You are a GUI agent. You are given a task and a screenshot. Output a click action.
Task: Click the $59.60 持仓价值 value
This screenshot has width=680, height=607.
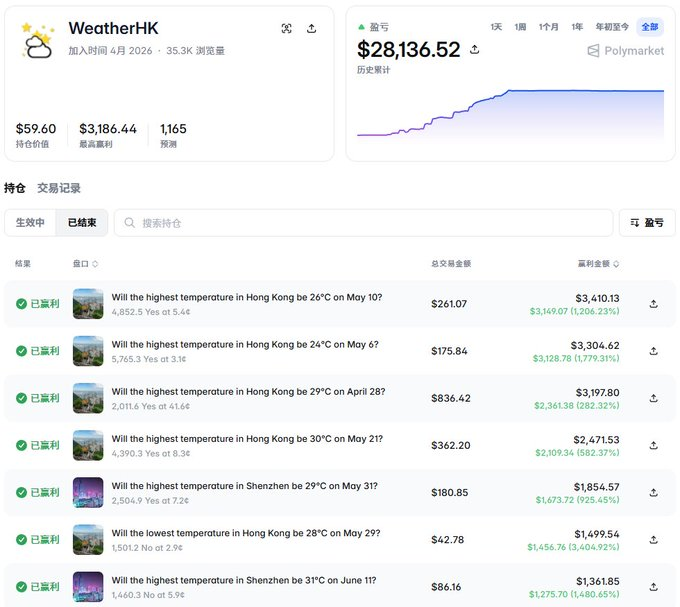coord(36,129)
